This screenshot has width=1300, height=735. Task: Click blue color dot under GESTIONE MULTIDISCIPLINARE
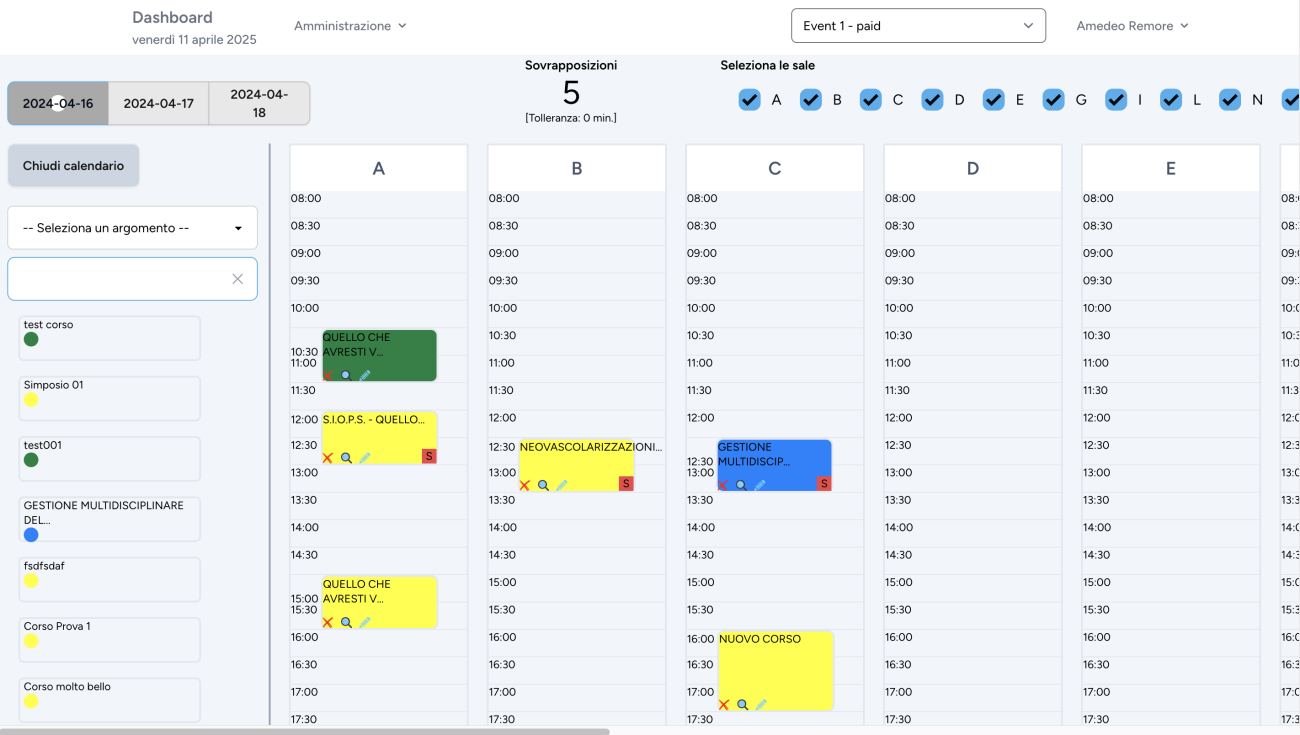31,535
